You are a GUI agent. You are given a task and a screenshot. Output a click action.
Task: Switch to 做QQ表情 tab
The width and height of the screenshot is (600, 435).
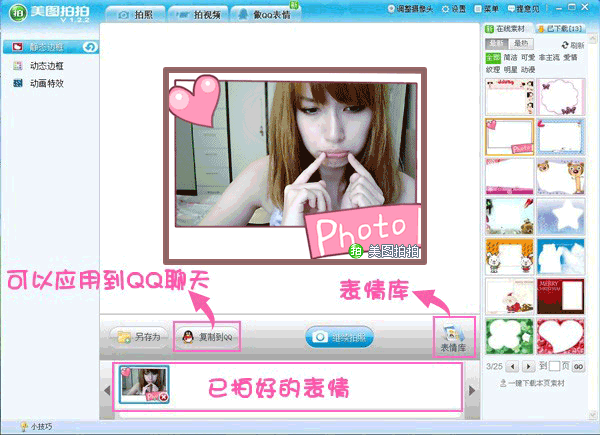pos(266,15)
